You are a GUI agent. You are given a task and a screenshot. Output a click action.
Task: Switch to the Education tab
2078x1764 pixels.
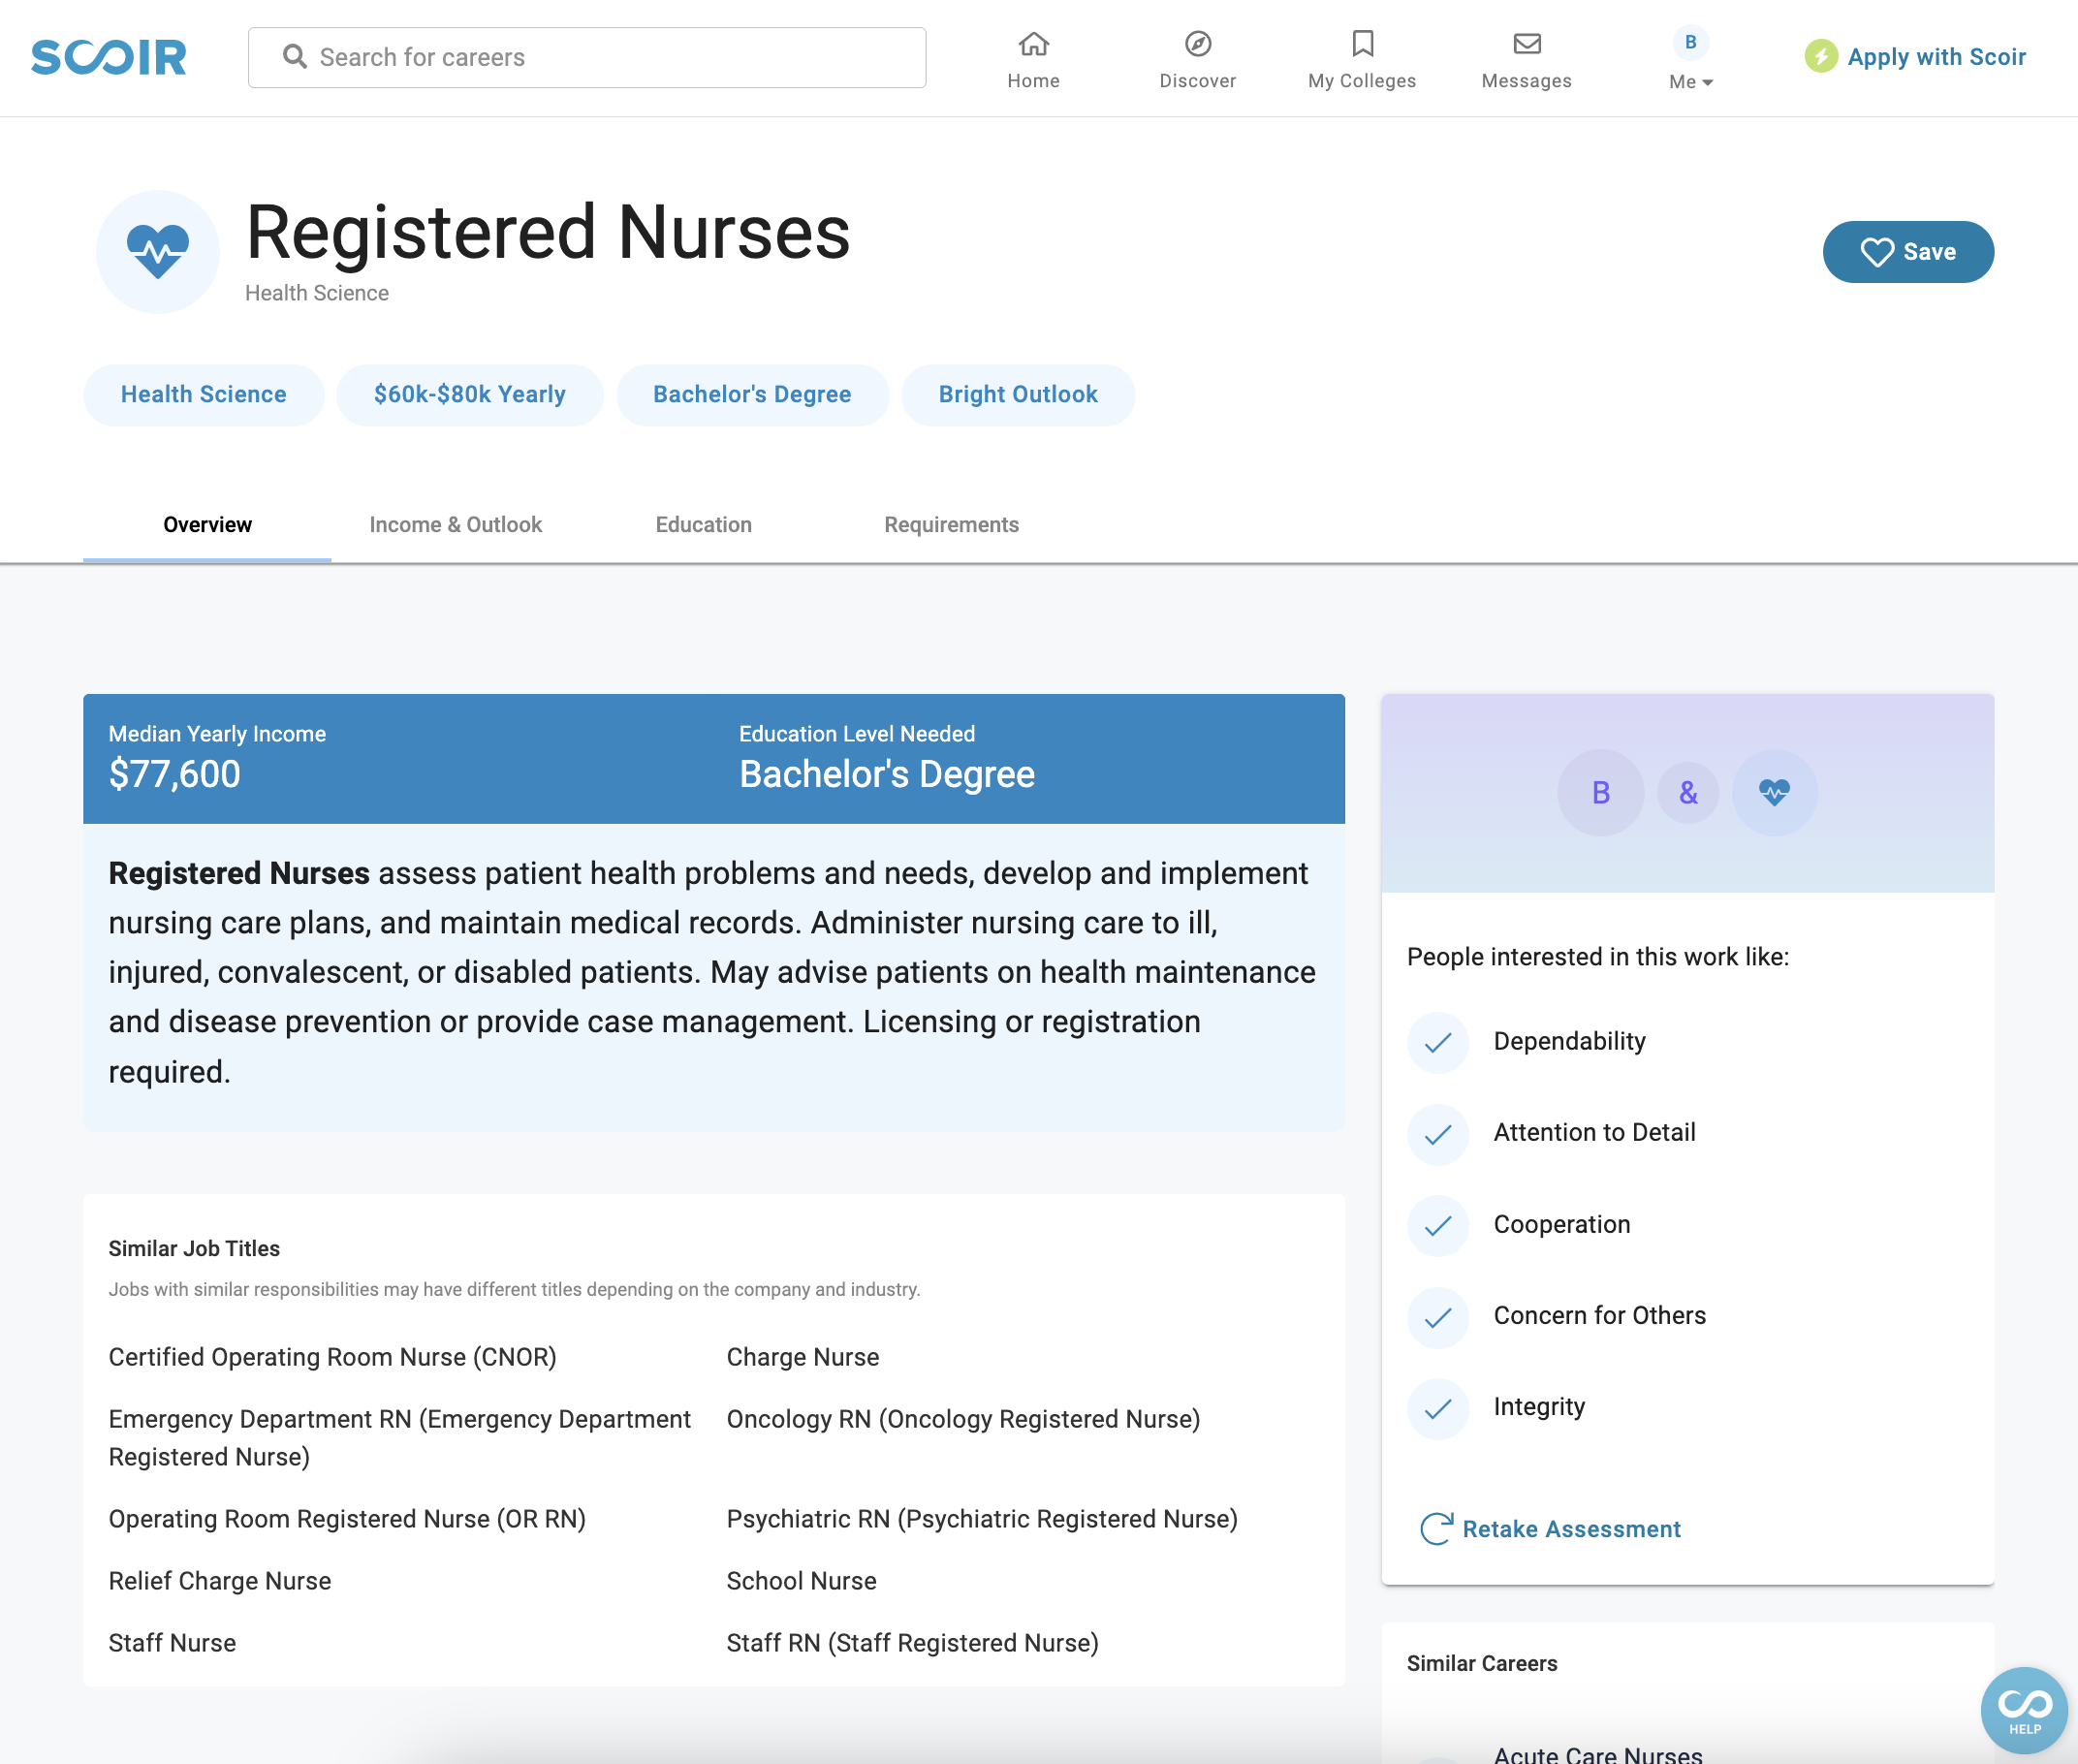(x=703, y=525)
